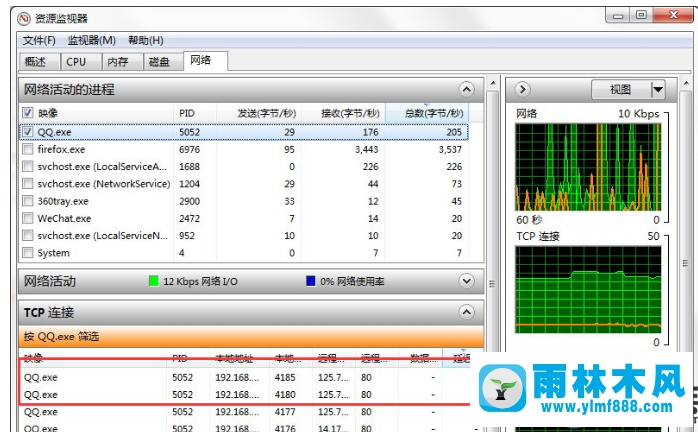Switch to the 磁盘 tab
The image size is (698, 432).
[163, 62]
